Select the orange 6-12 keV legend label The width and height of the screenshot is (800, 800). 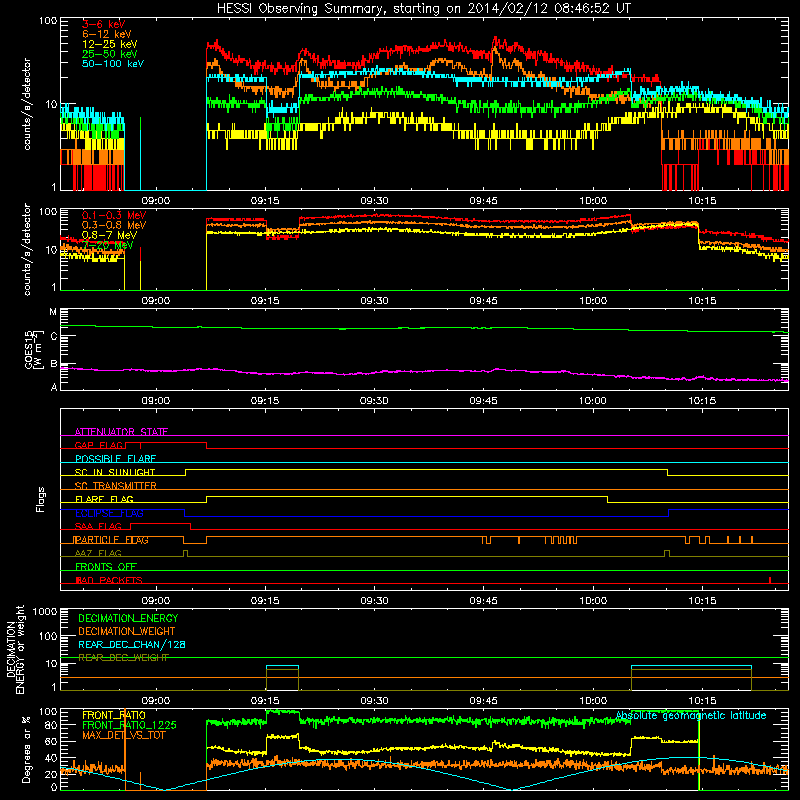(x=107, y=34)
